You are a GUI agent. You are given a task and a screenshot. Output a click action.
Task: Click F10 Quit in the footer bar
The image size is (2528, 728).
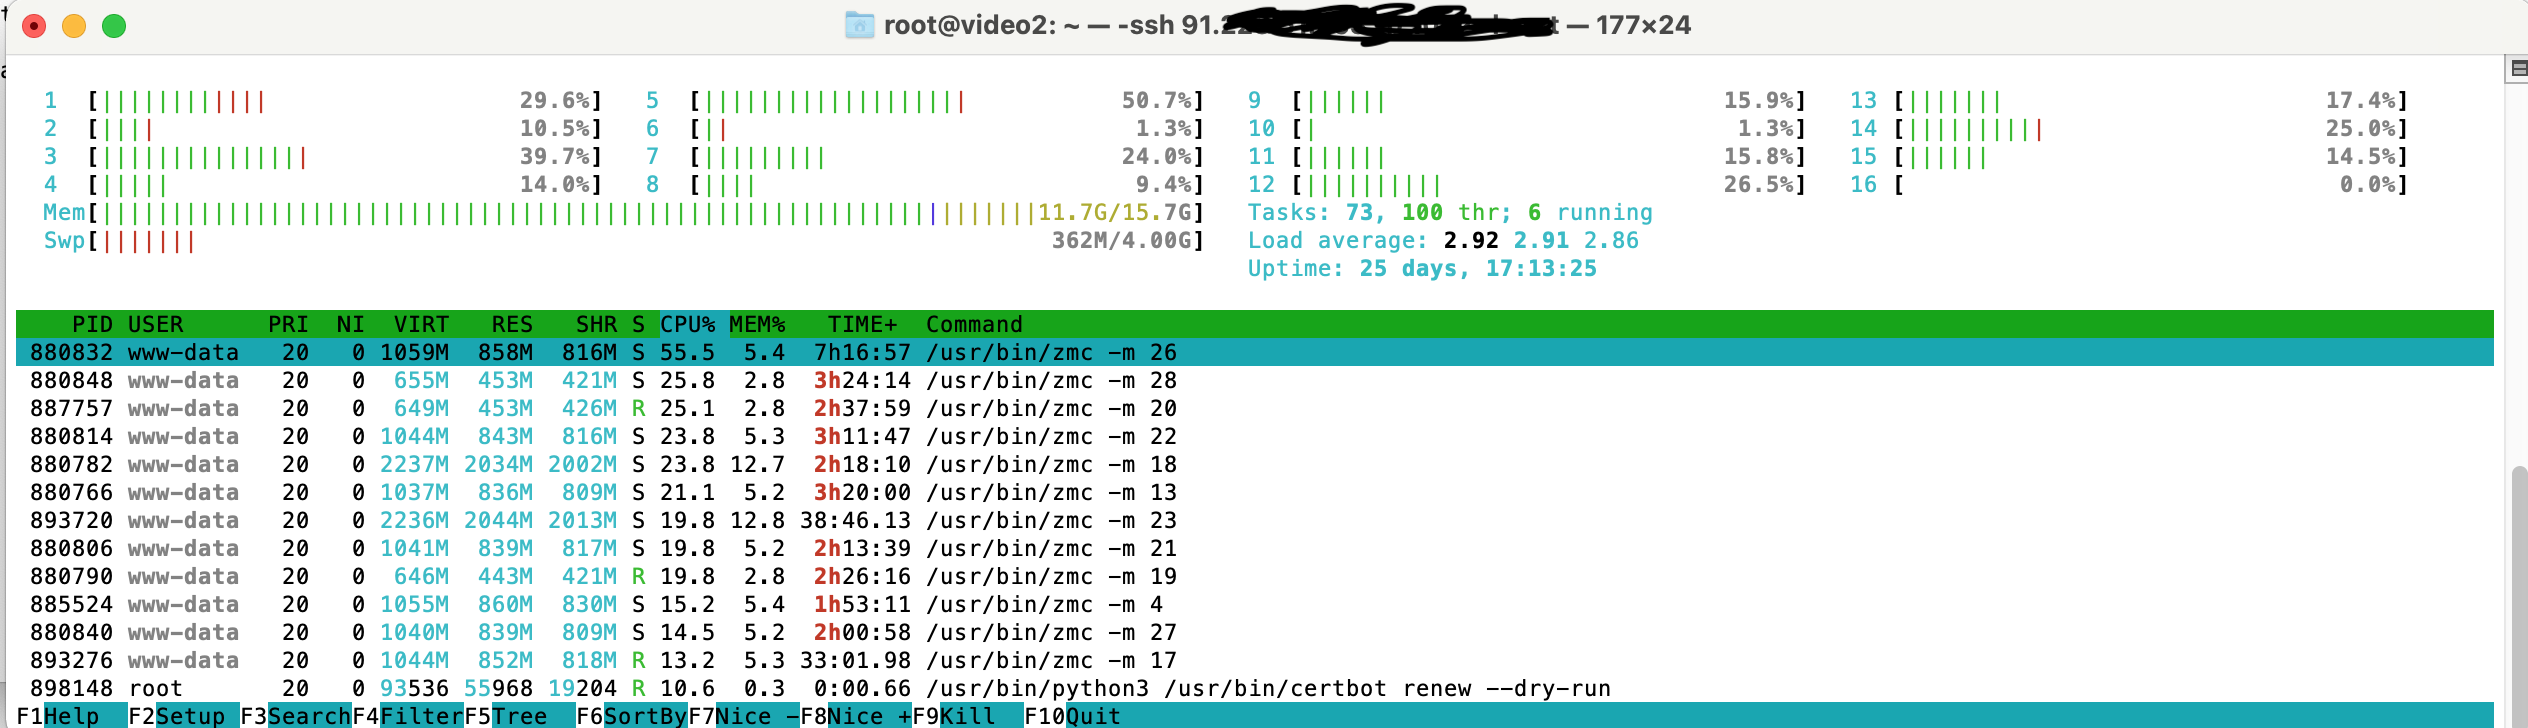[x=1072, y=716]
